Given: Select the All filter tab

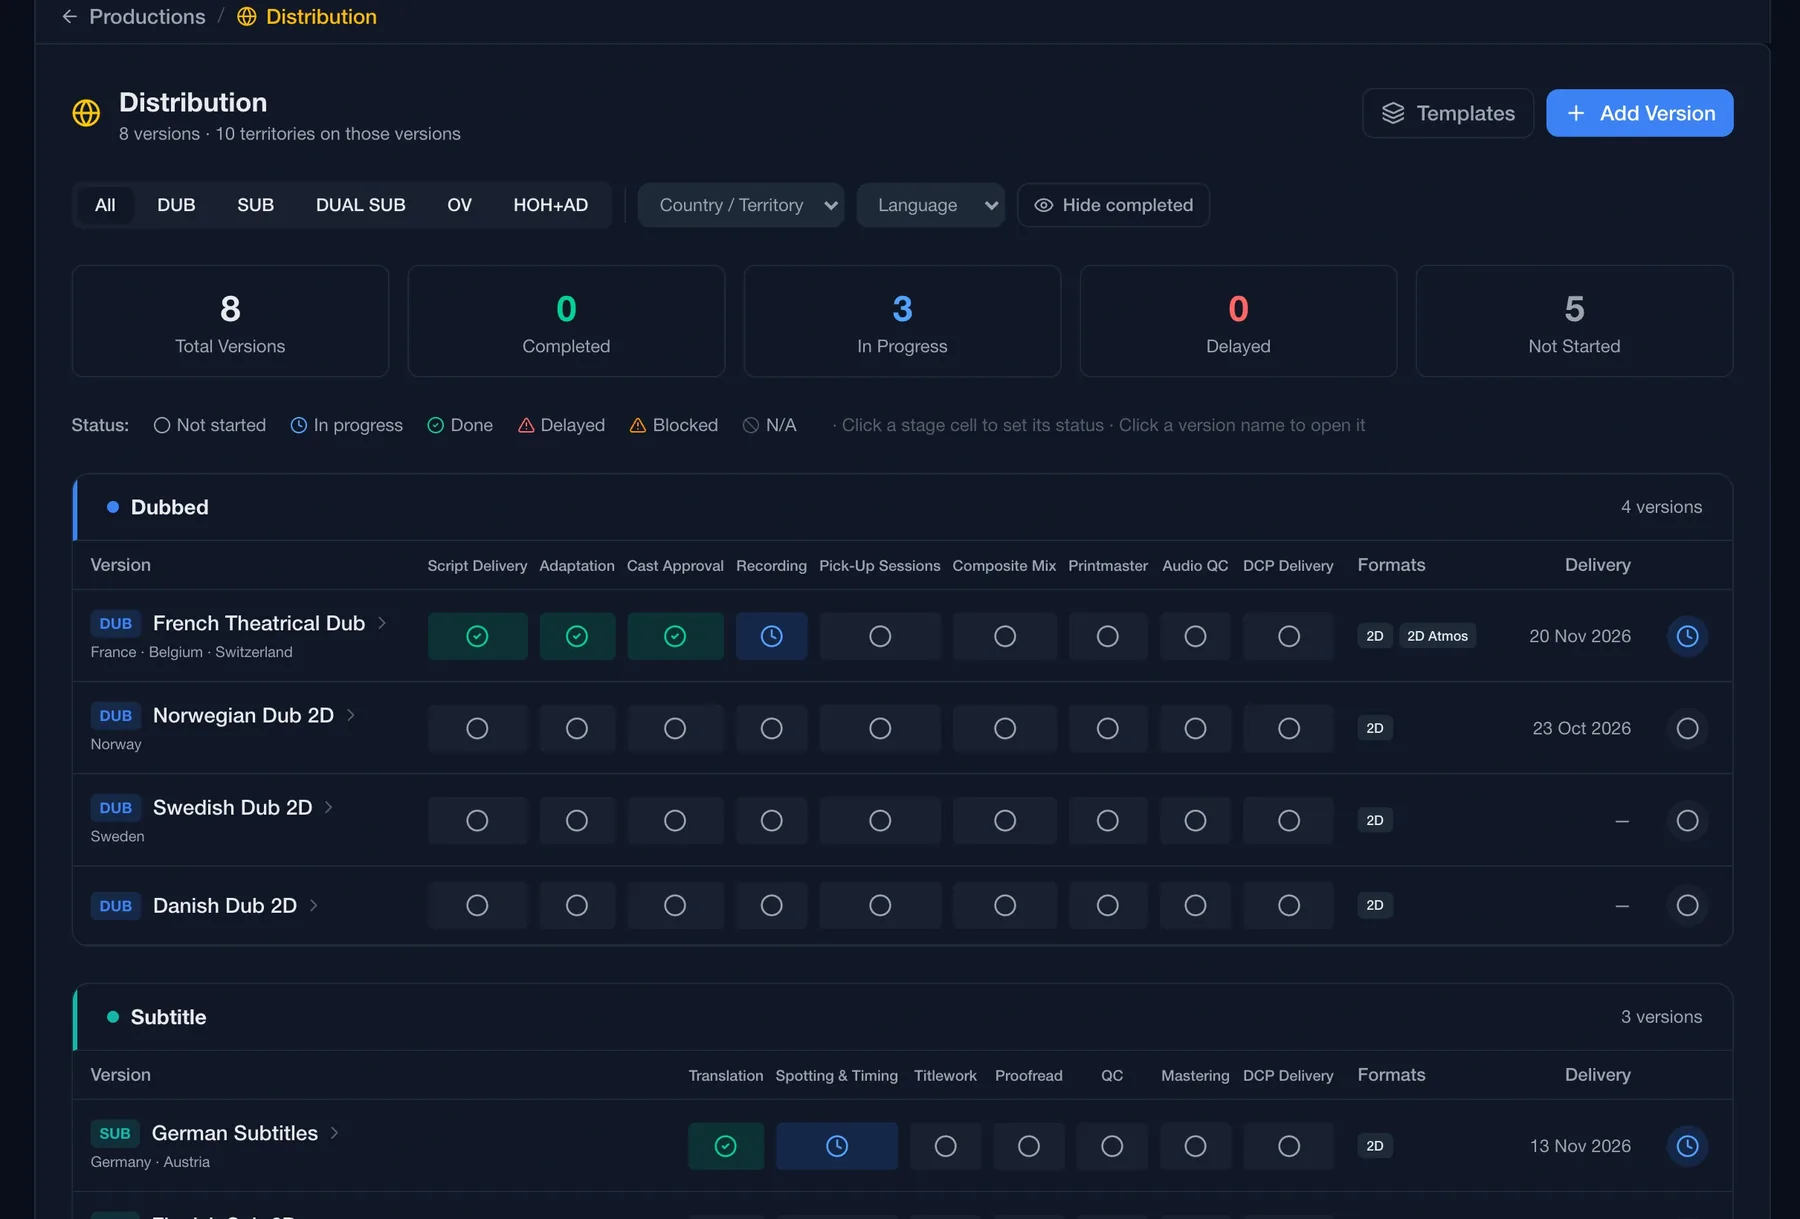Looking at the screenshot, I should [x=105, y=205].
